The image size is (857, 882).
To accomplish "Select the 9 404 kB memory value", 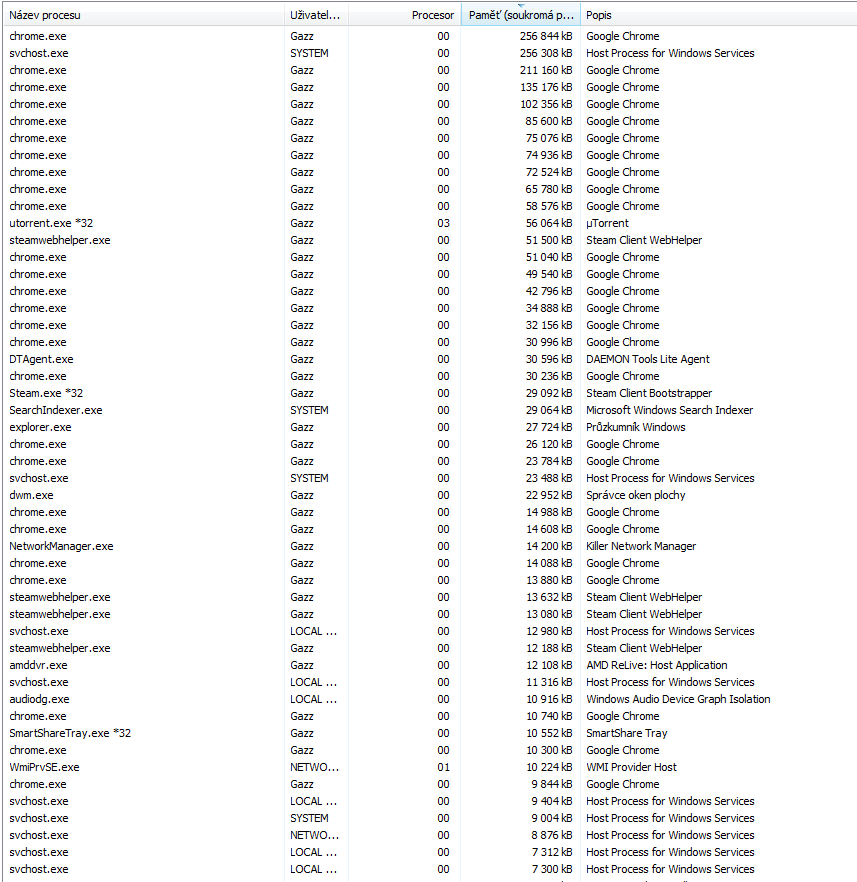I will point(552,801).
